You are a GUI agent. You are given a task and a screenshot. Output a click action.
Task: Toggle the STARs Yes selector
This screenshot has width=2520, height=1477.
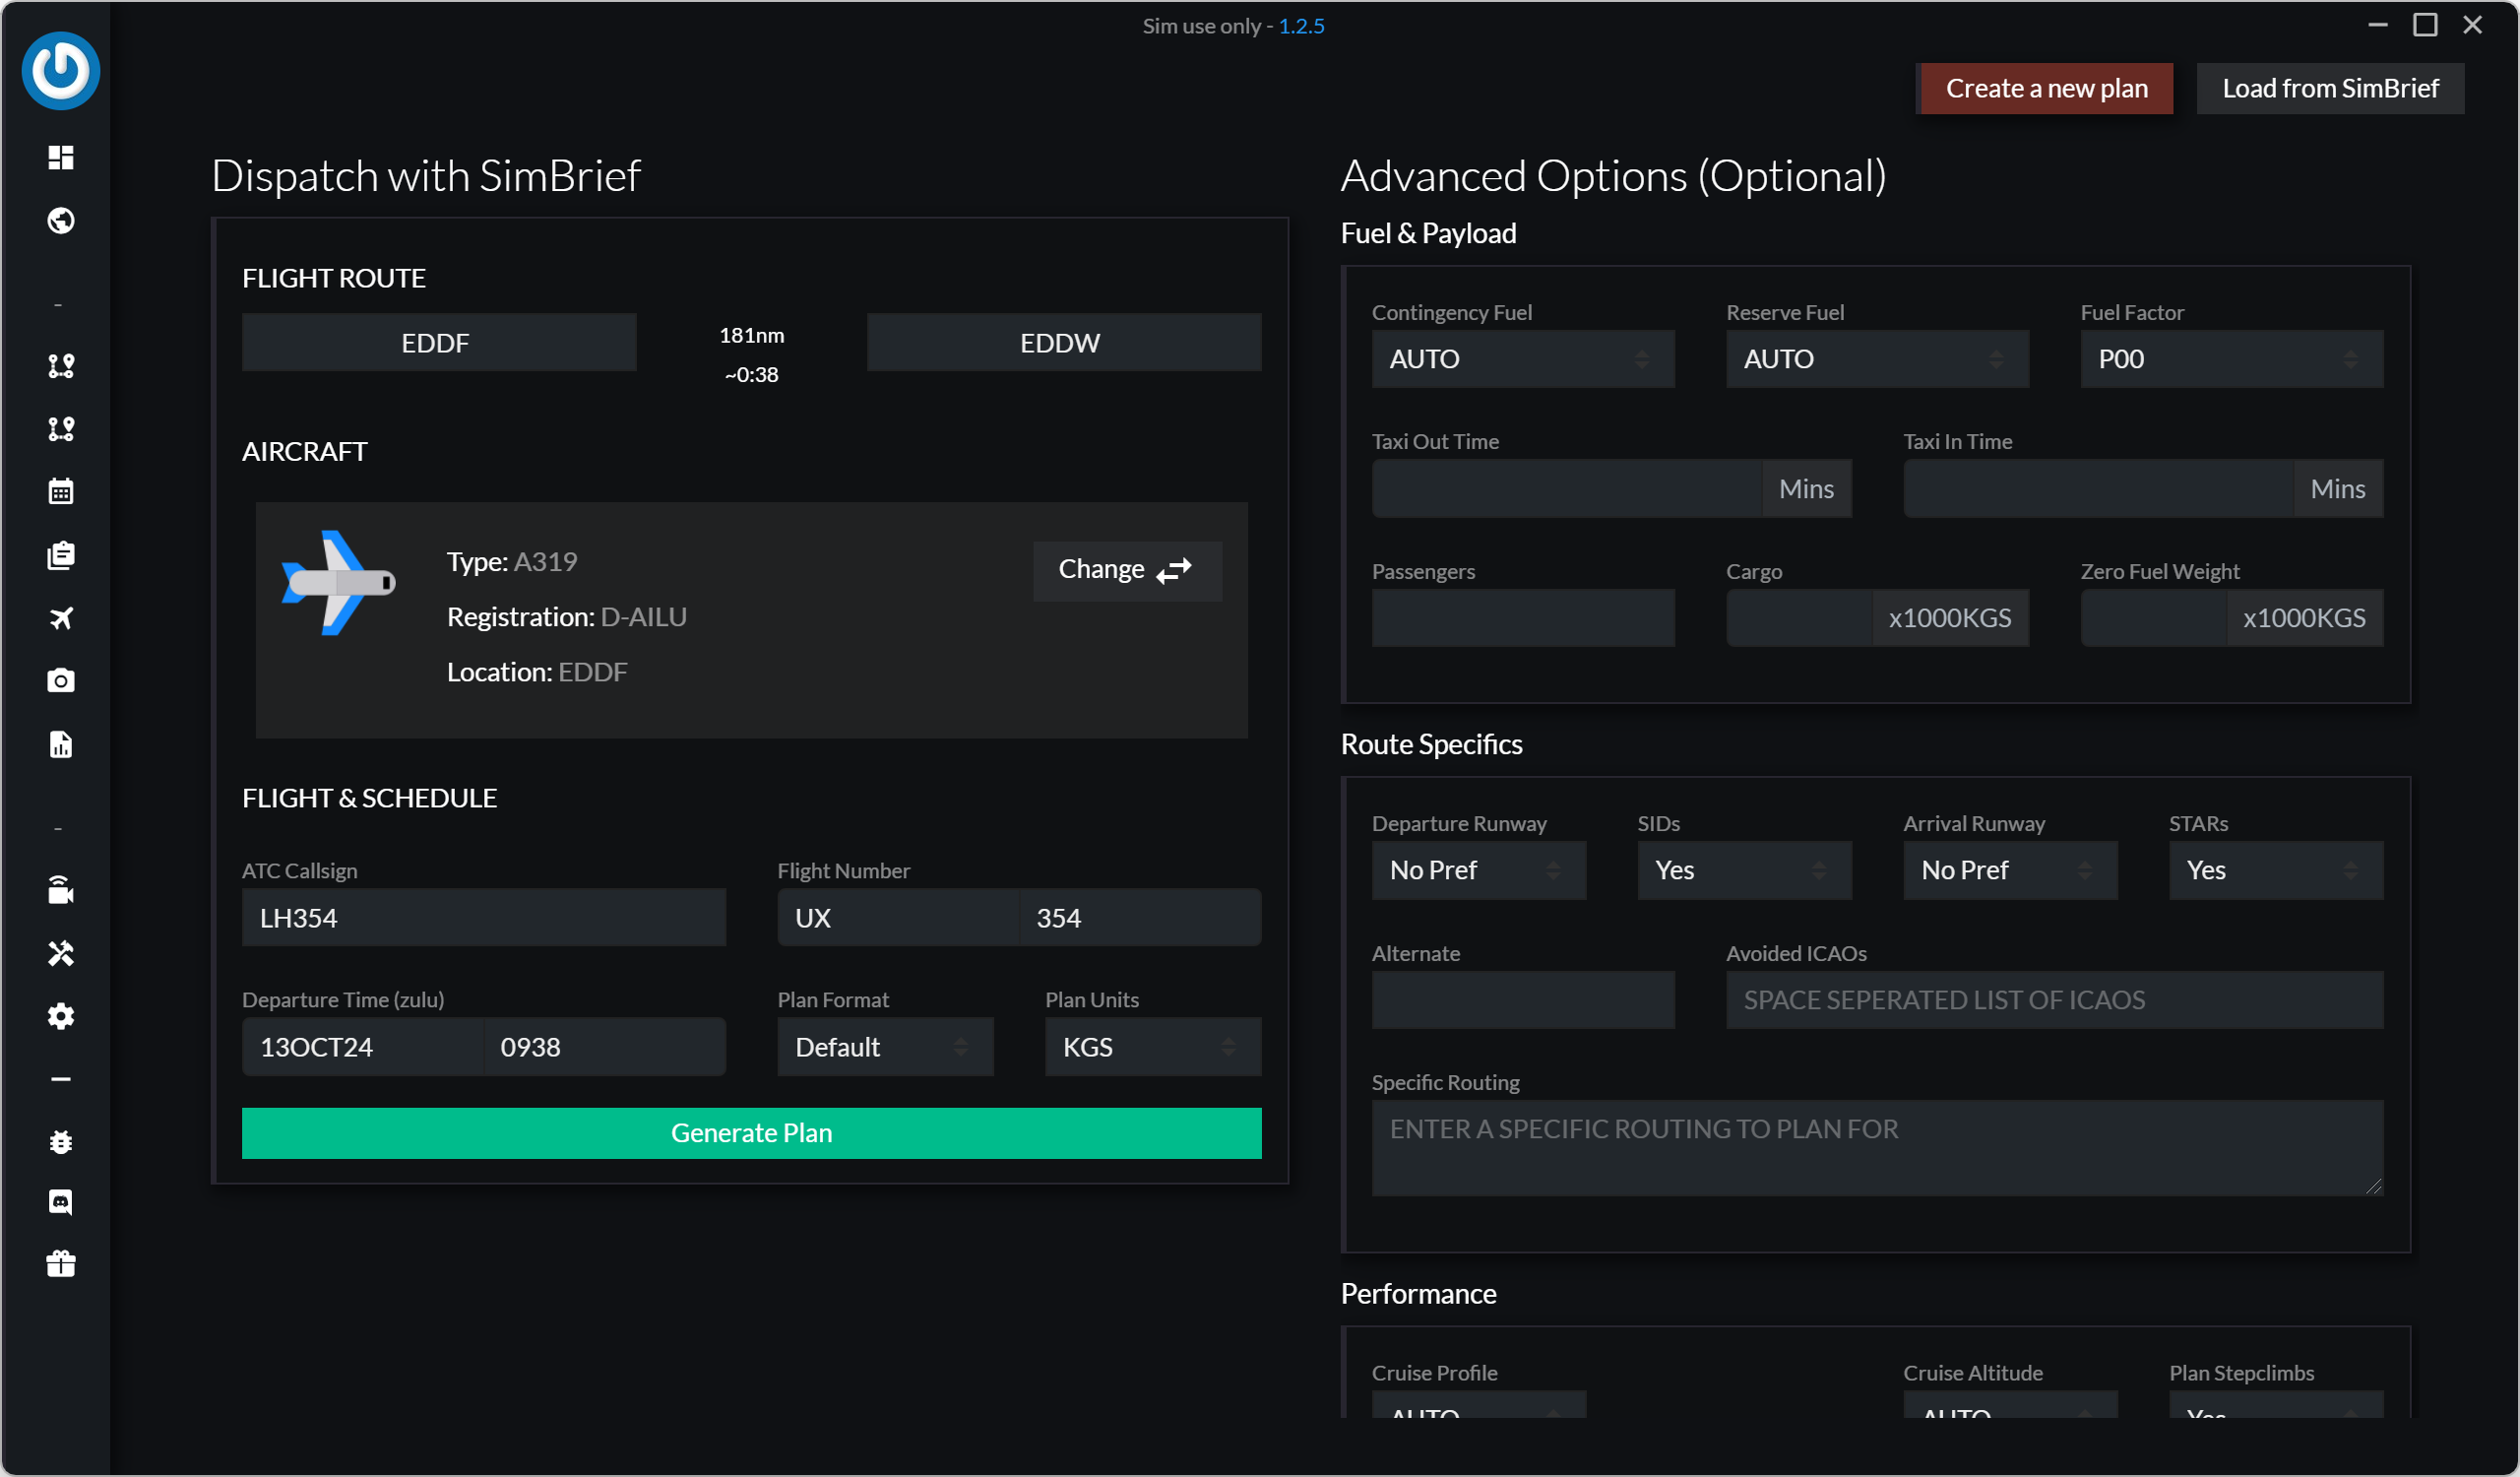[2275, 870]
